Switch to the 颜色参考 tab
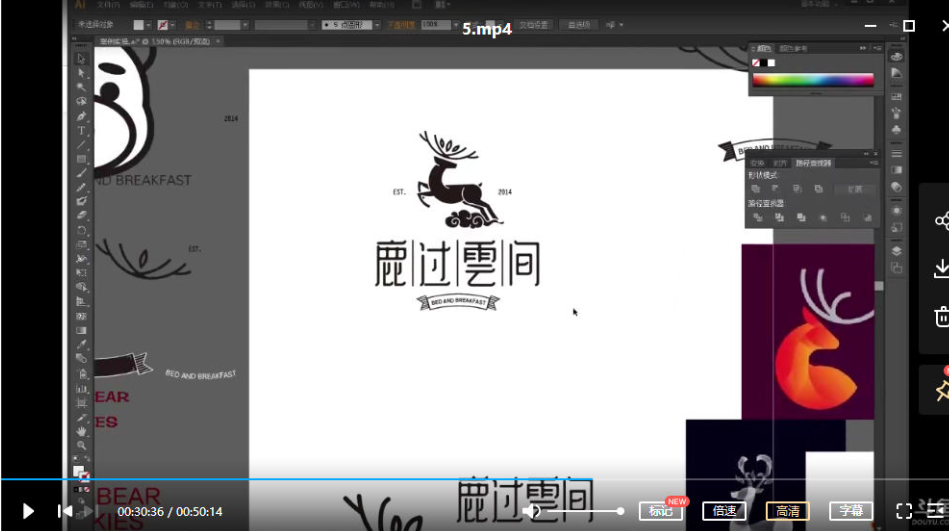This screenshot has height=531, width=949. point(793,48)
